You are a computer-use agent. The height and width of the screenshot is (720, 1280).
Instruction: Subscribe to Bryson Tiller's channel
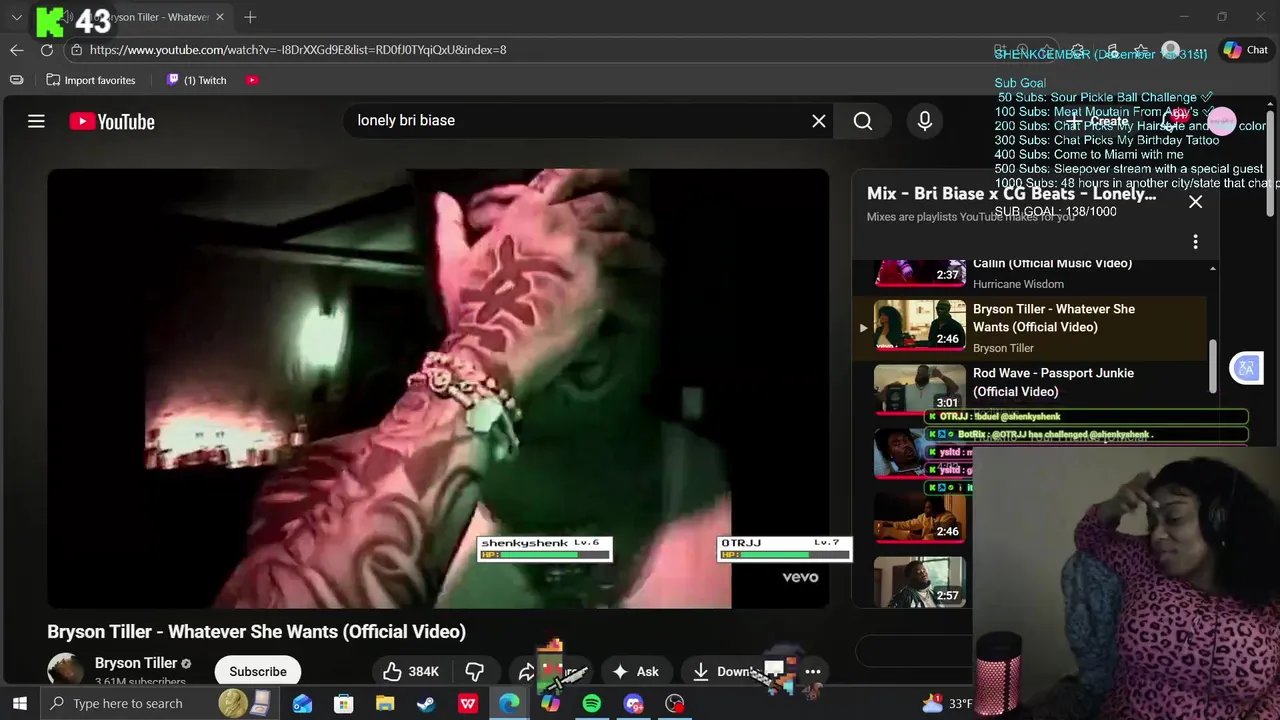(258, 671)
